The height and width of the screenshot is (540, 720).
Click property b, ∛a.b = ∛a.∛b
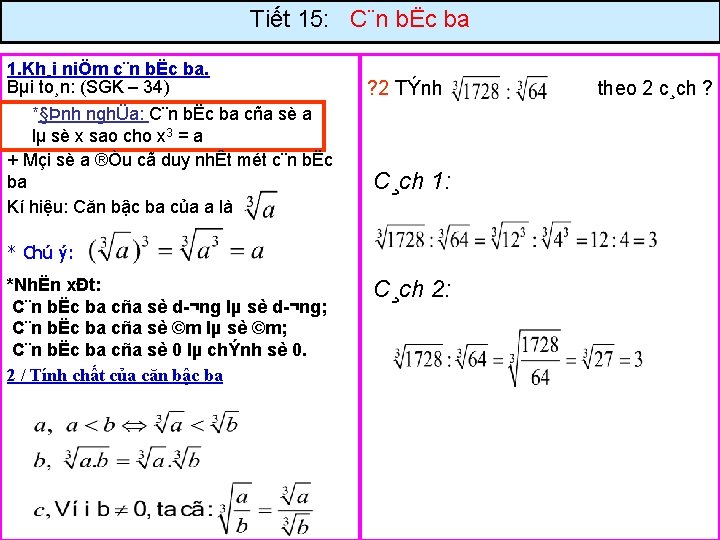point(117,458)
